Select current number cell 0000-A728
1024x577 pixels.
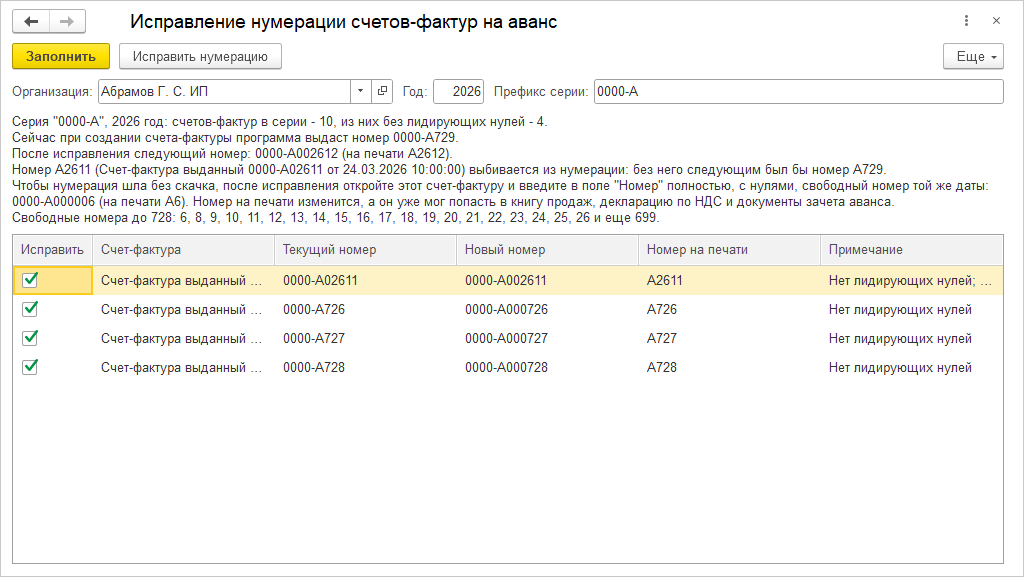[x=366, y=367]
